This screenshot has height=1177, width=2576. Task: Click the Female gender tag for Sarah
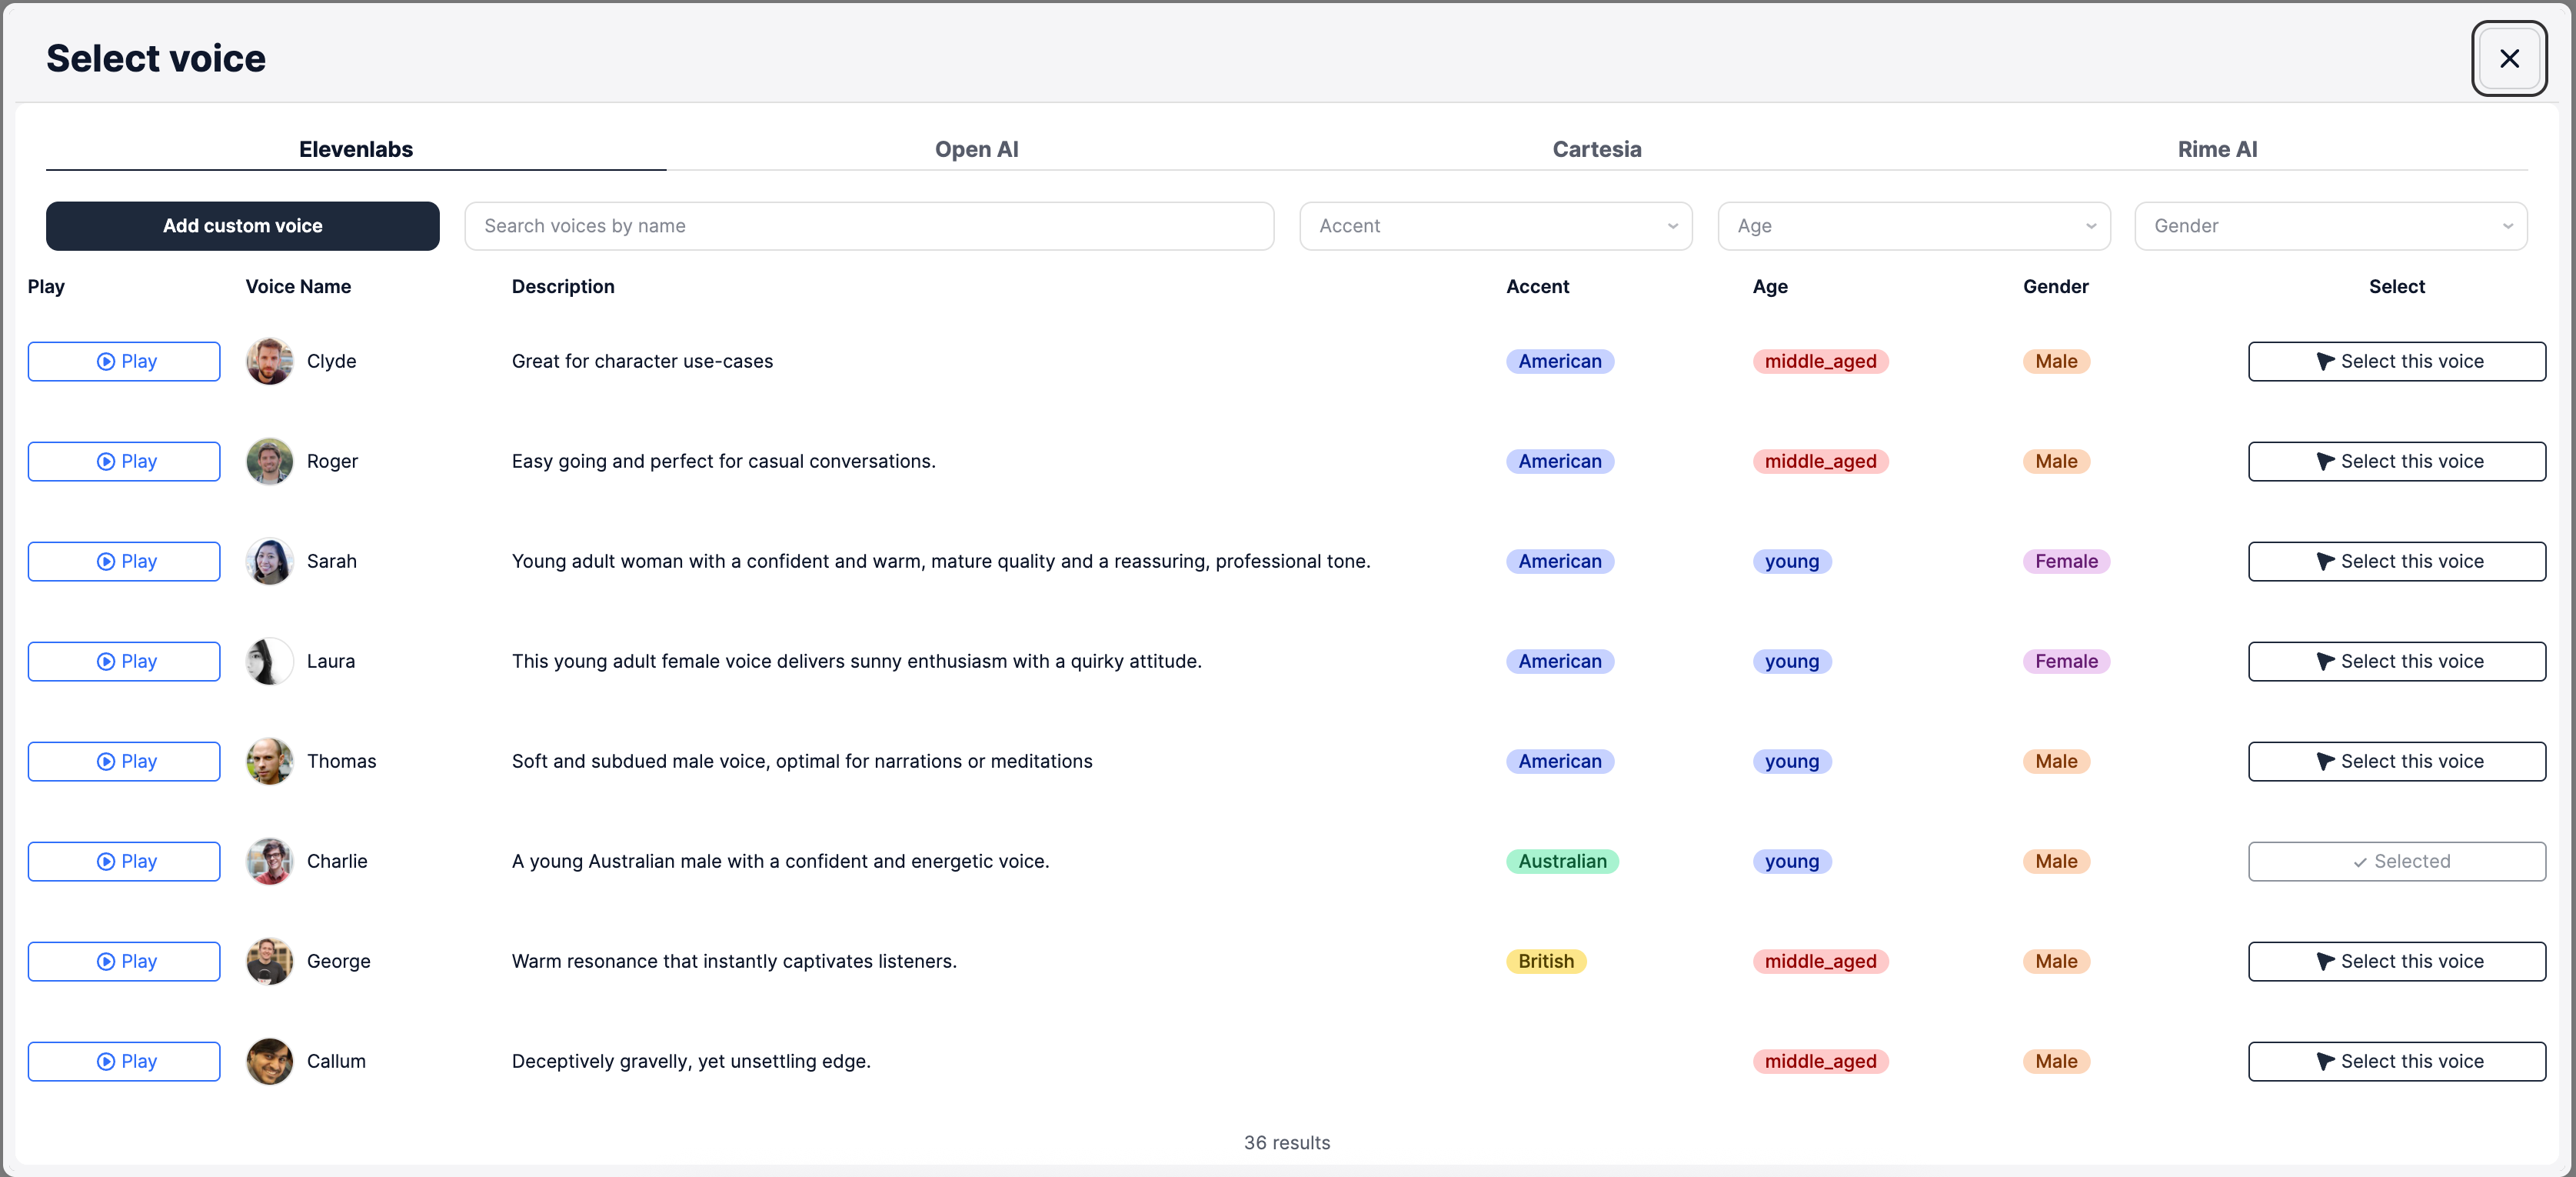tap(2066, 561)
